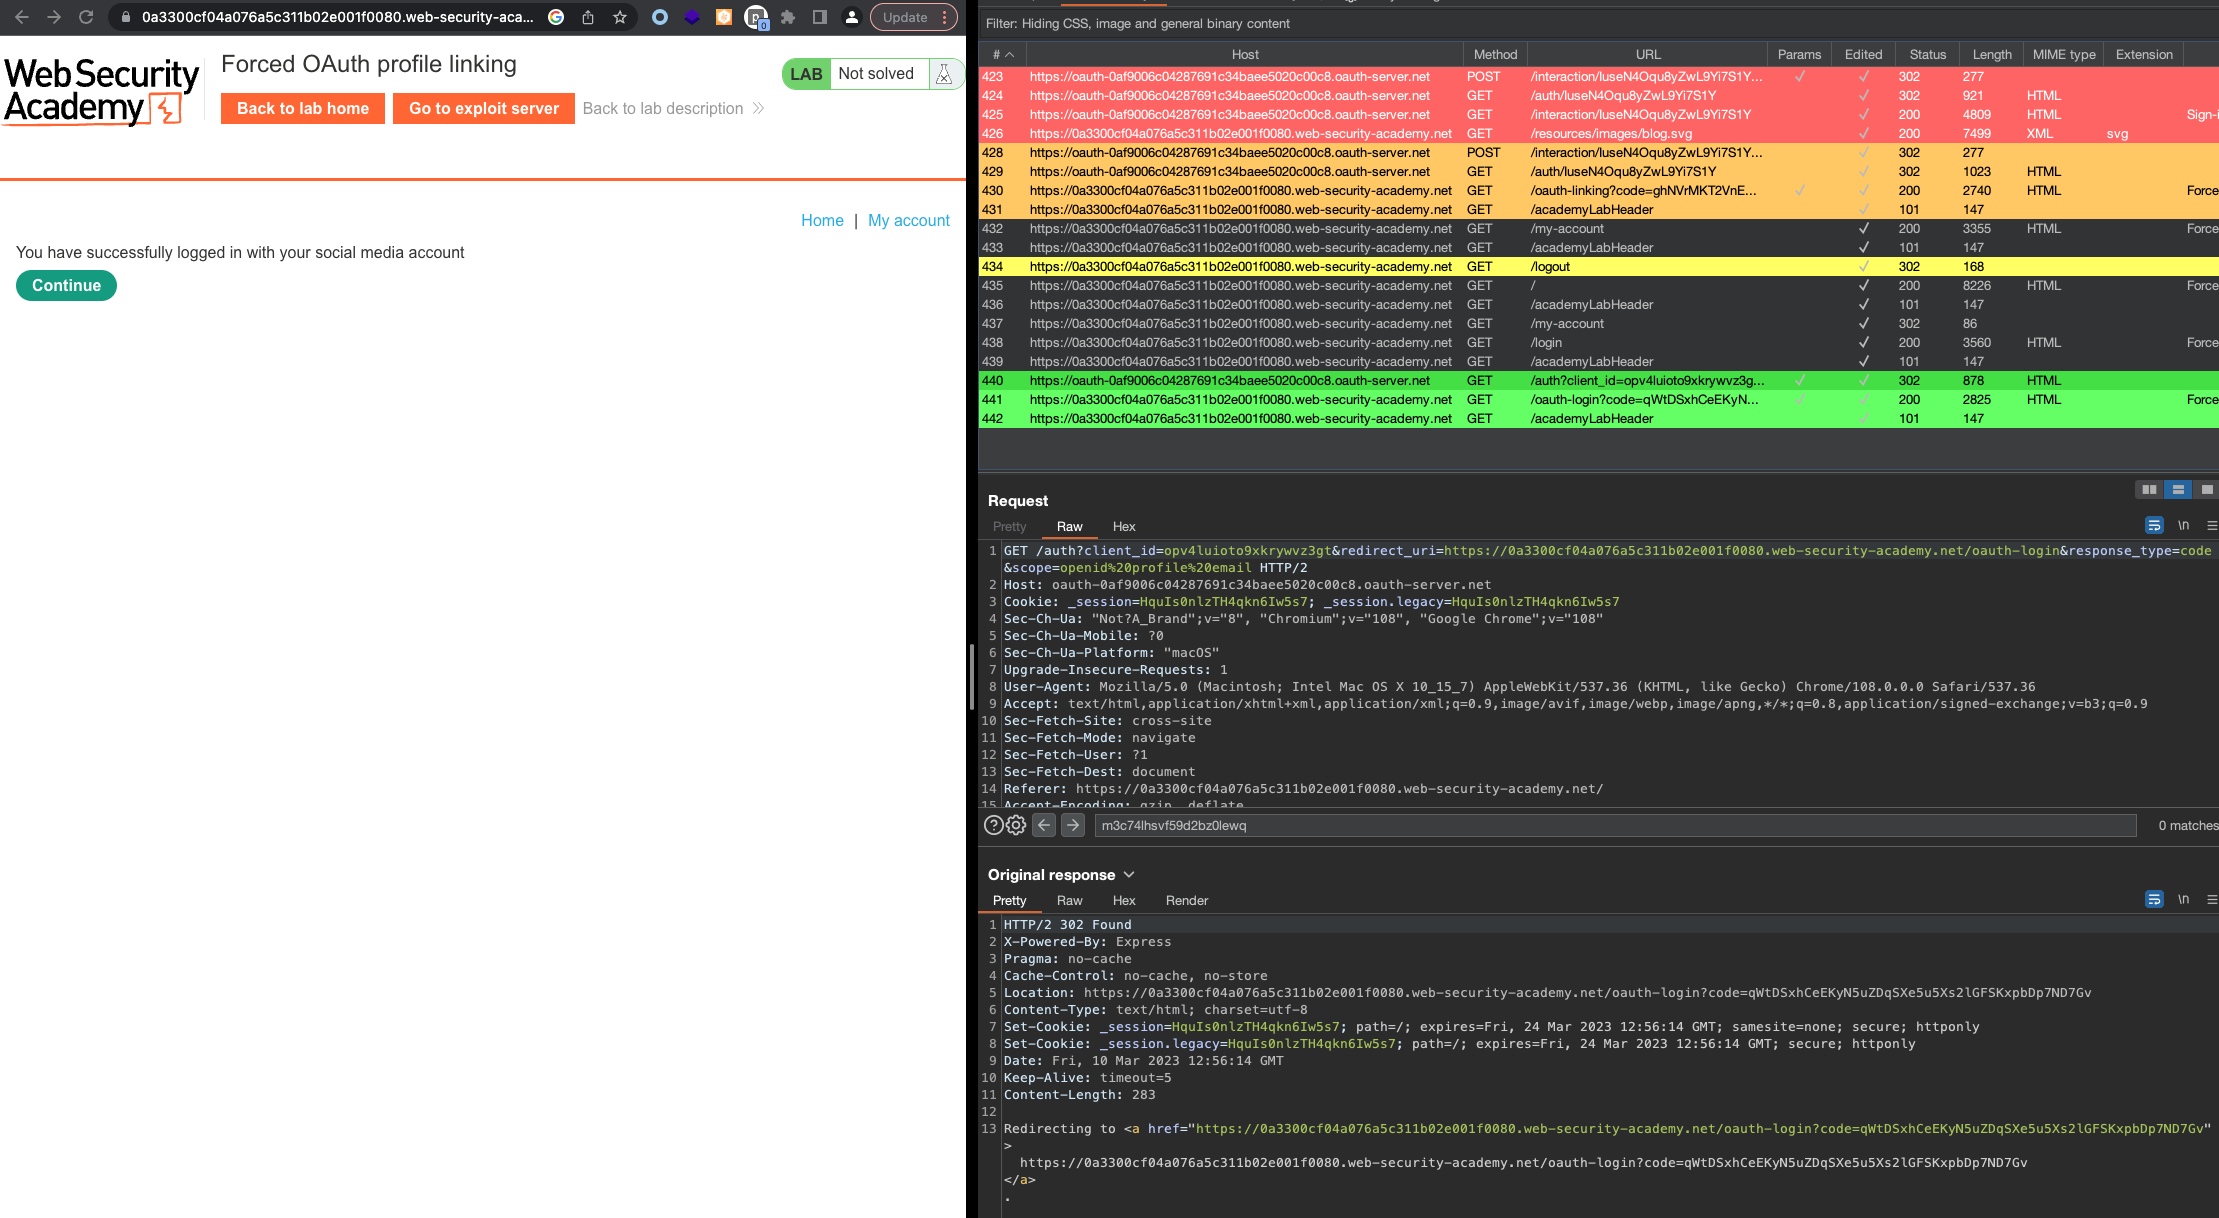2219x1218 pixels.
Task: Expand the Original response dropdown
Action: pyautogui.click(x=1129, y=875)
